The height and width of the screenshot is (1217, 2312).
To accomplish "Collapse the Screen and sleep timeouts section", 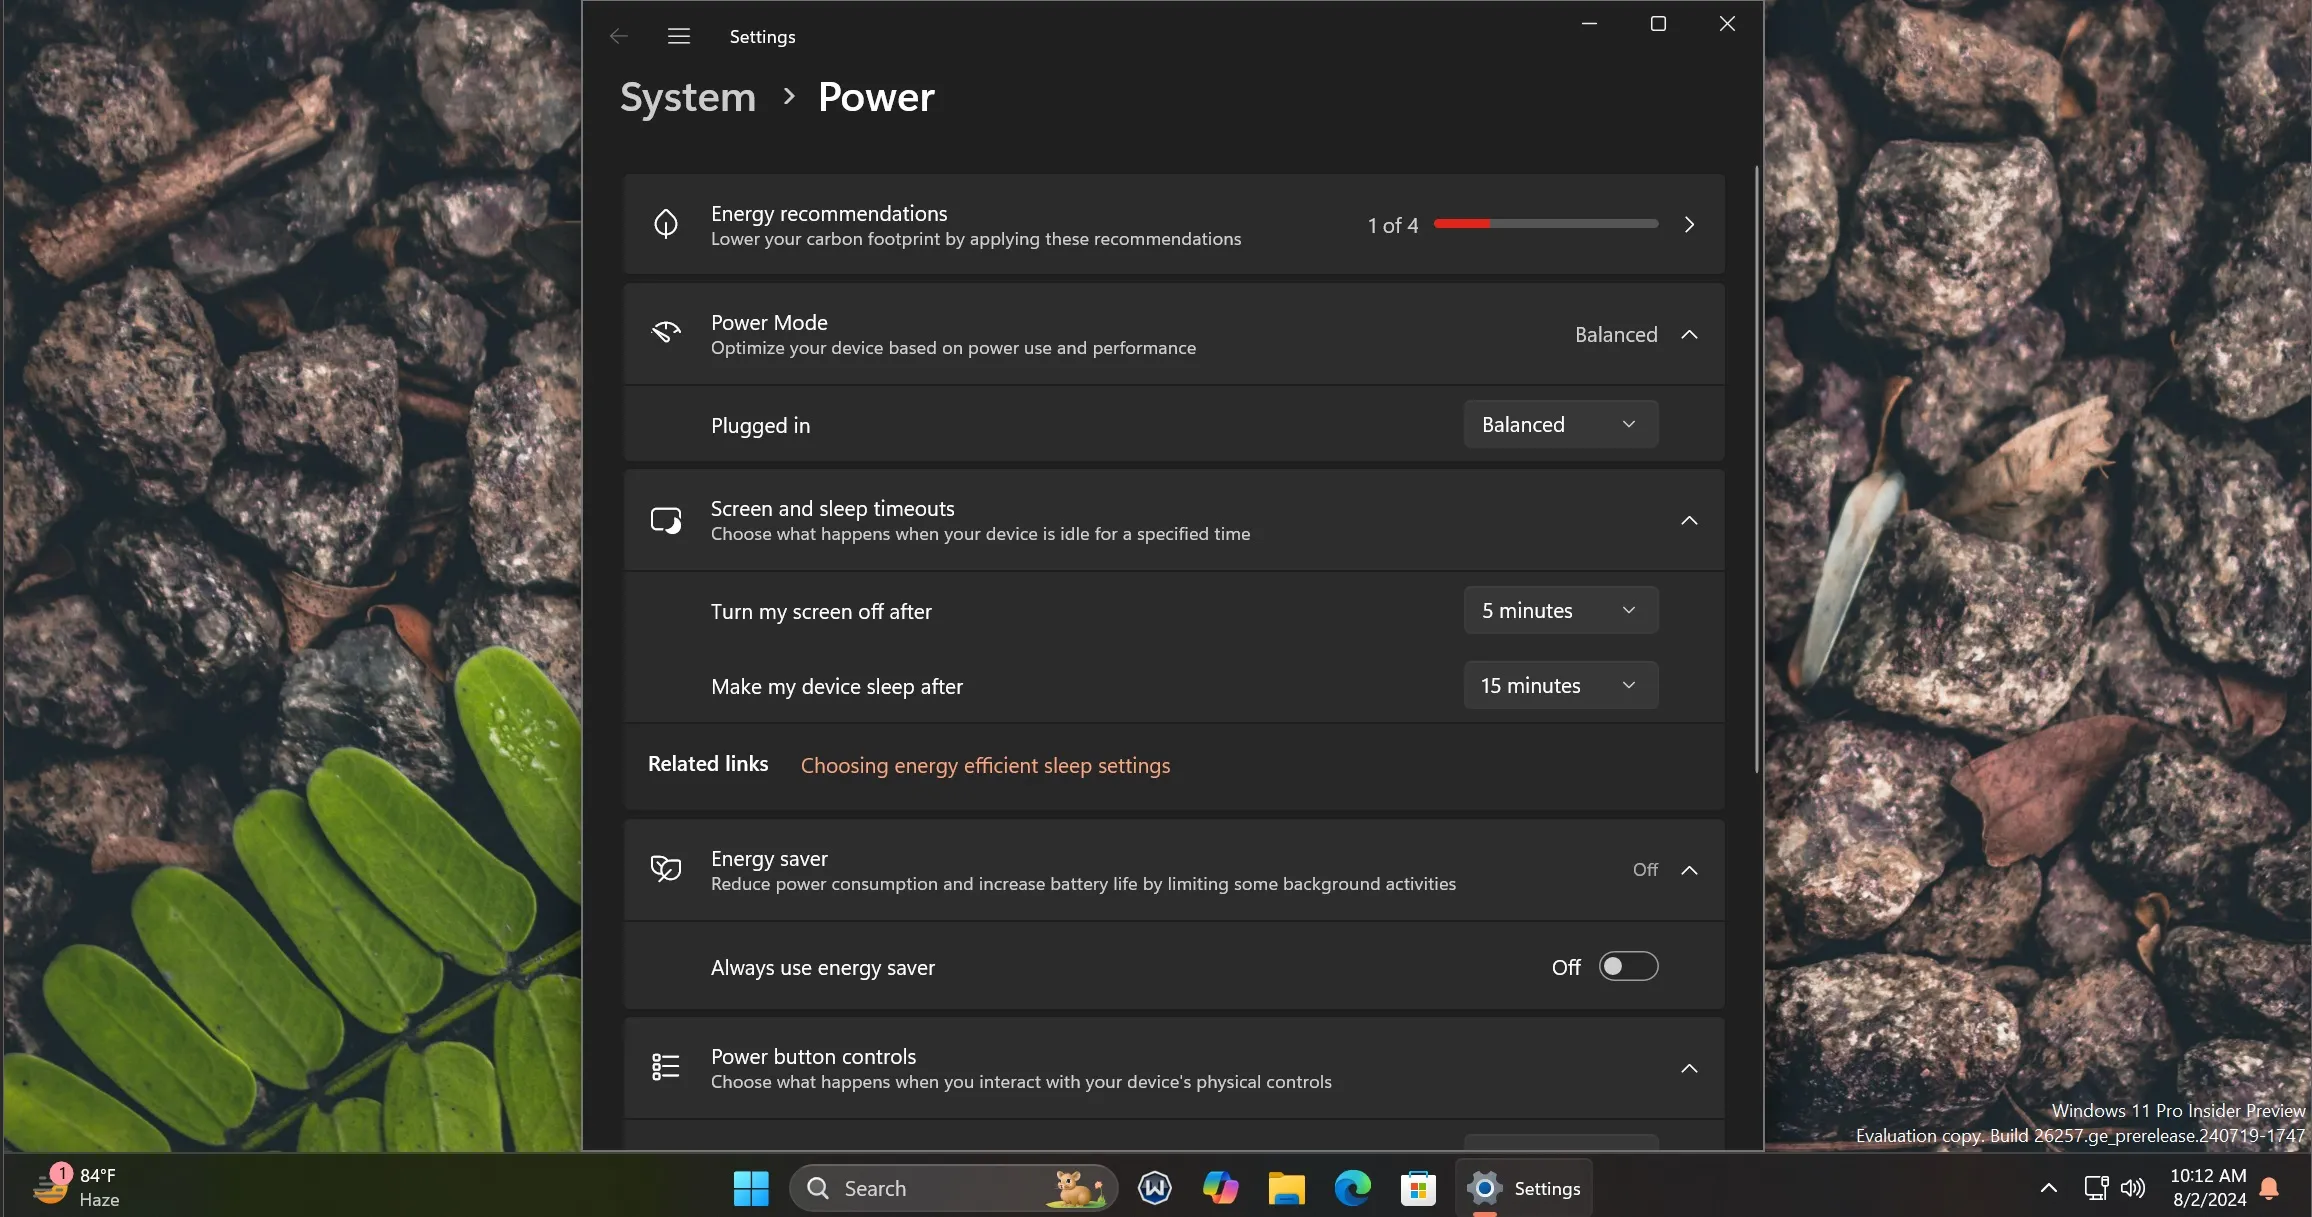I will coord(1688,520).
